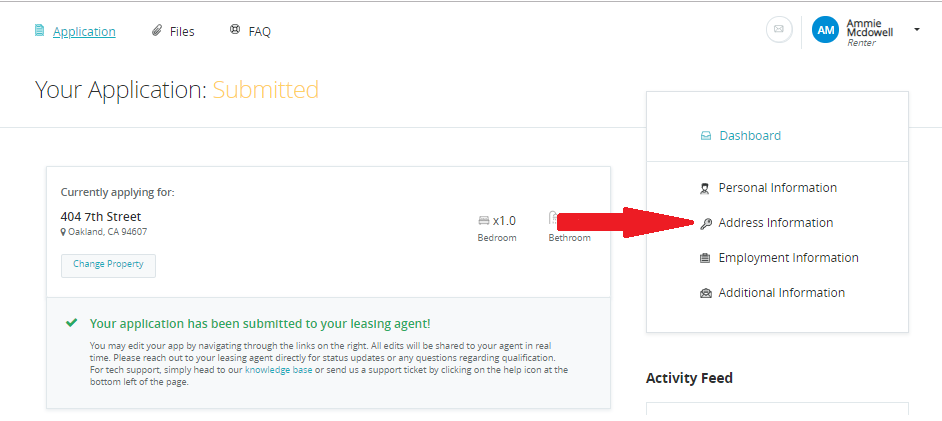Select Additional Information in the sidebar
This screenshot has width=942, height=421.
(781, 293)
